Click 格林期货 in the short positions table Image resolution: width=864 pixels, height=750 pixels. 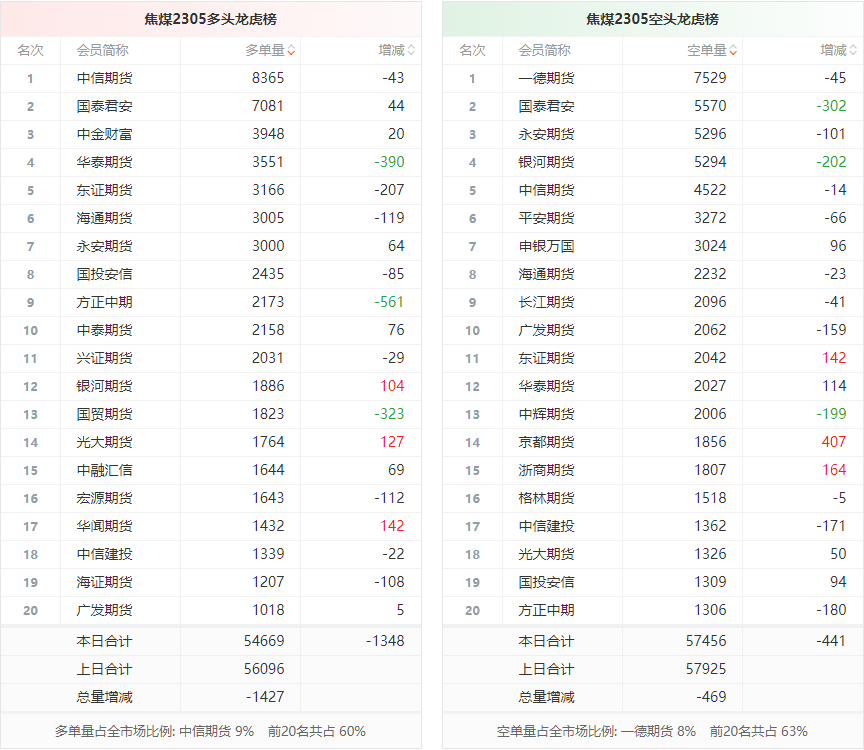pos(546,498)
